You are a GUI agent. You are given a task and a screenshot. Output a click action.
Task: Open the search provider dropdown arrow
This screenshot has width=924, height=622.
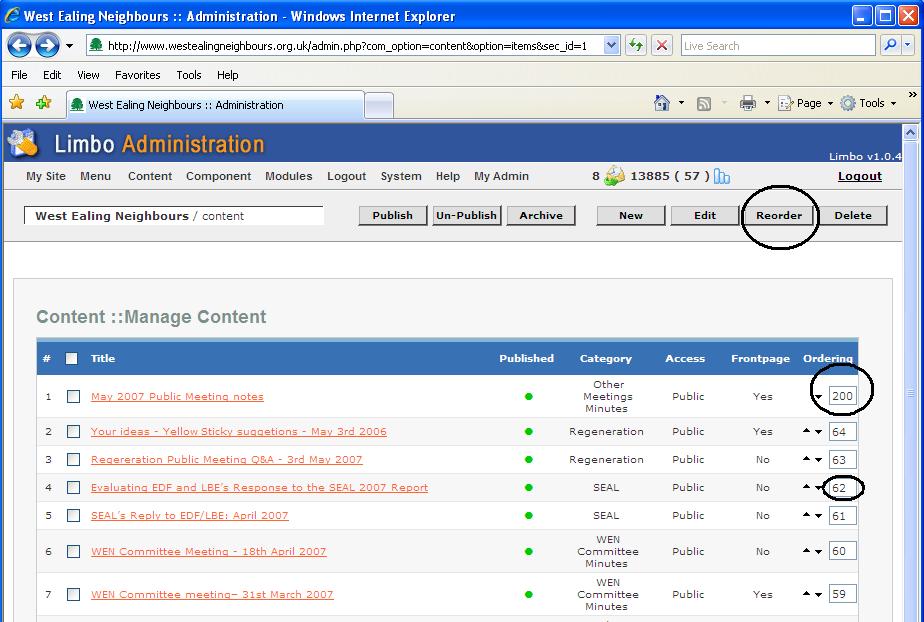(x=908, y=45)
